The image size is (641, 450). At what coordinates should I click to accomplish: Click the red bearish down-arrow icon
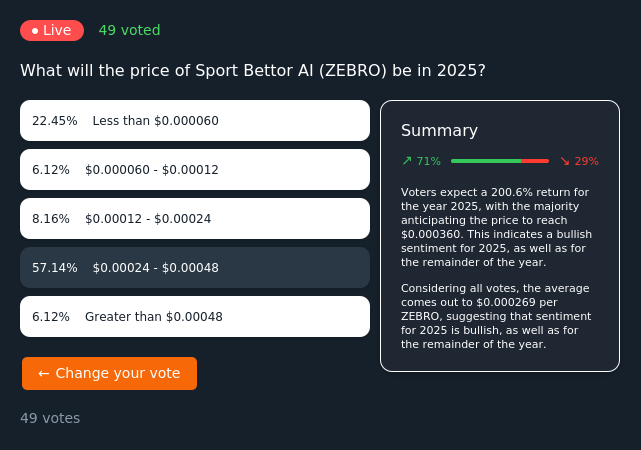point(564,161)
